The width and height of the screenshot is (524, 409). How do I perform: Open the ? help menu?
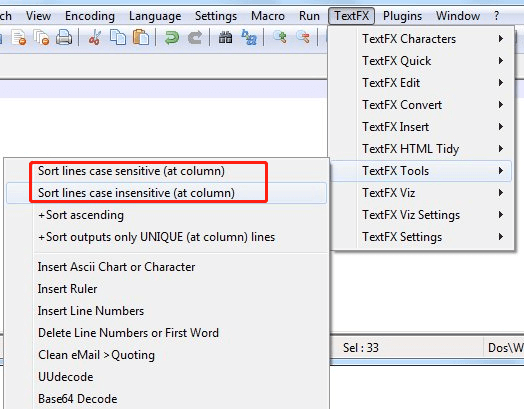pos(497,16)
